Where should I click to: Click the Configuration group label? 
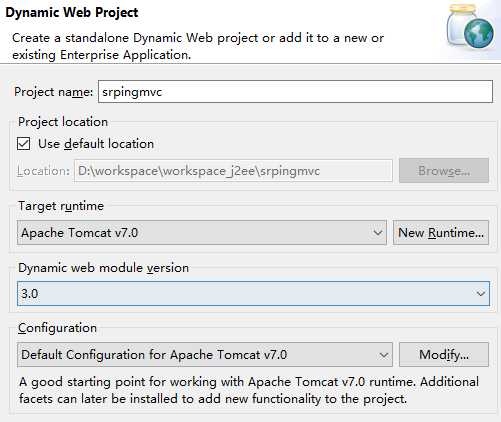coord(57,328)
